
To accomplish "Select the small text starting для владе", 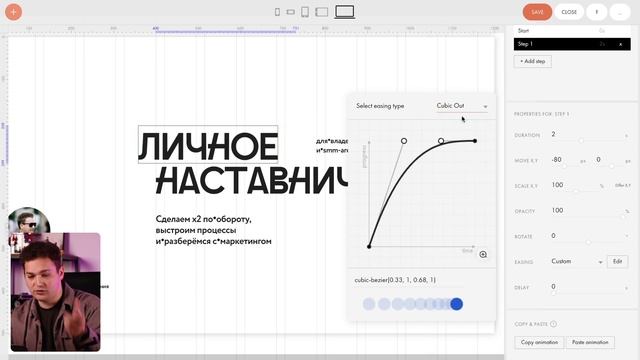I will coord(332,145).
